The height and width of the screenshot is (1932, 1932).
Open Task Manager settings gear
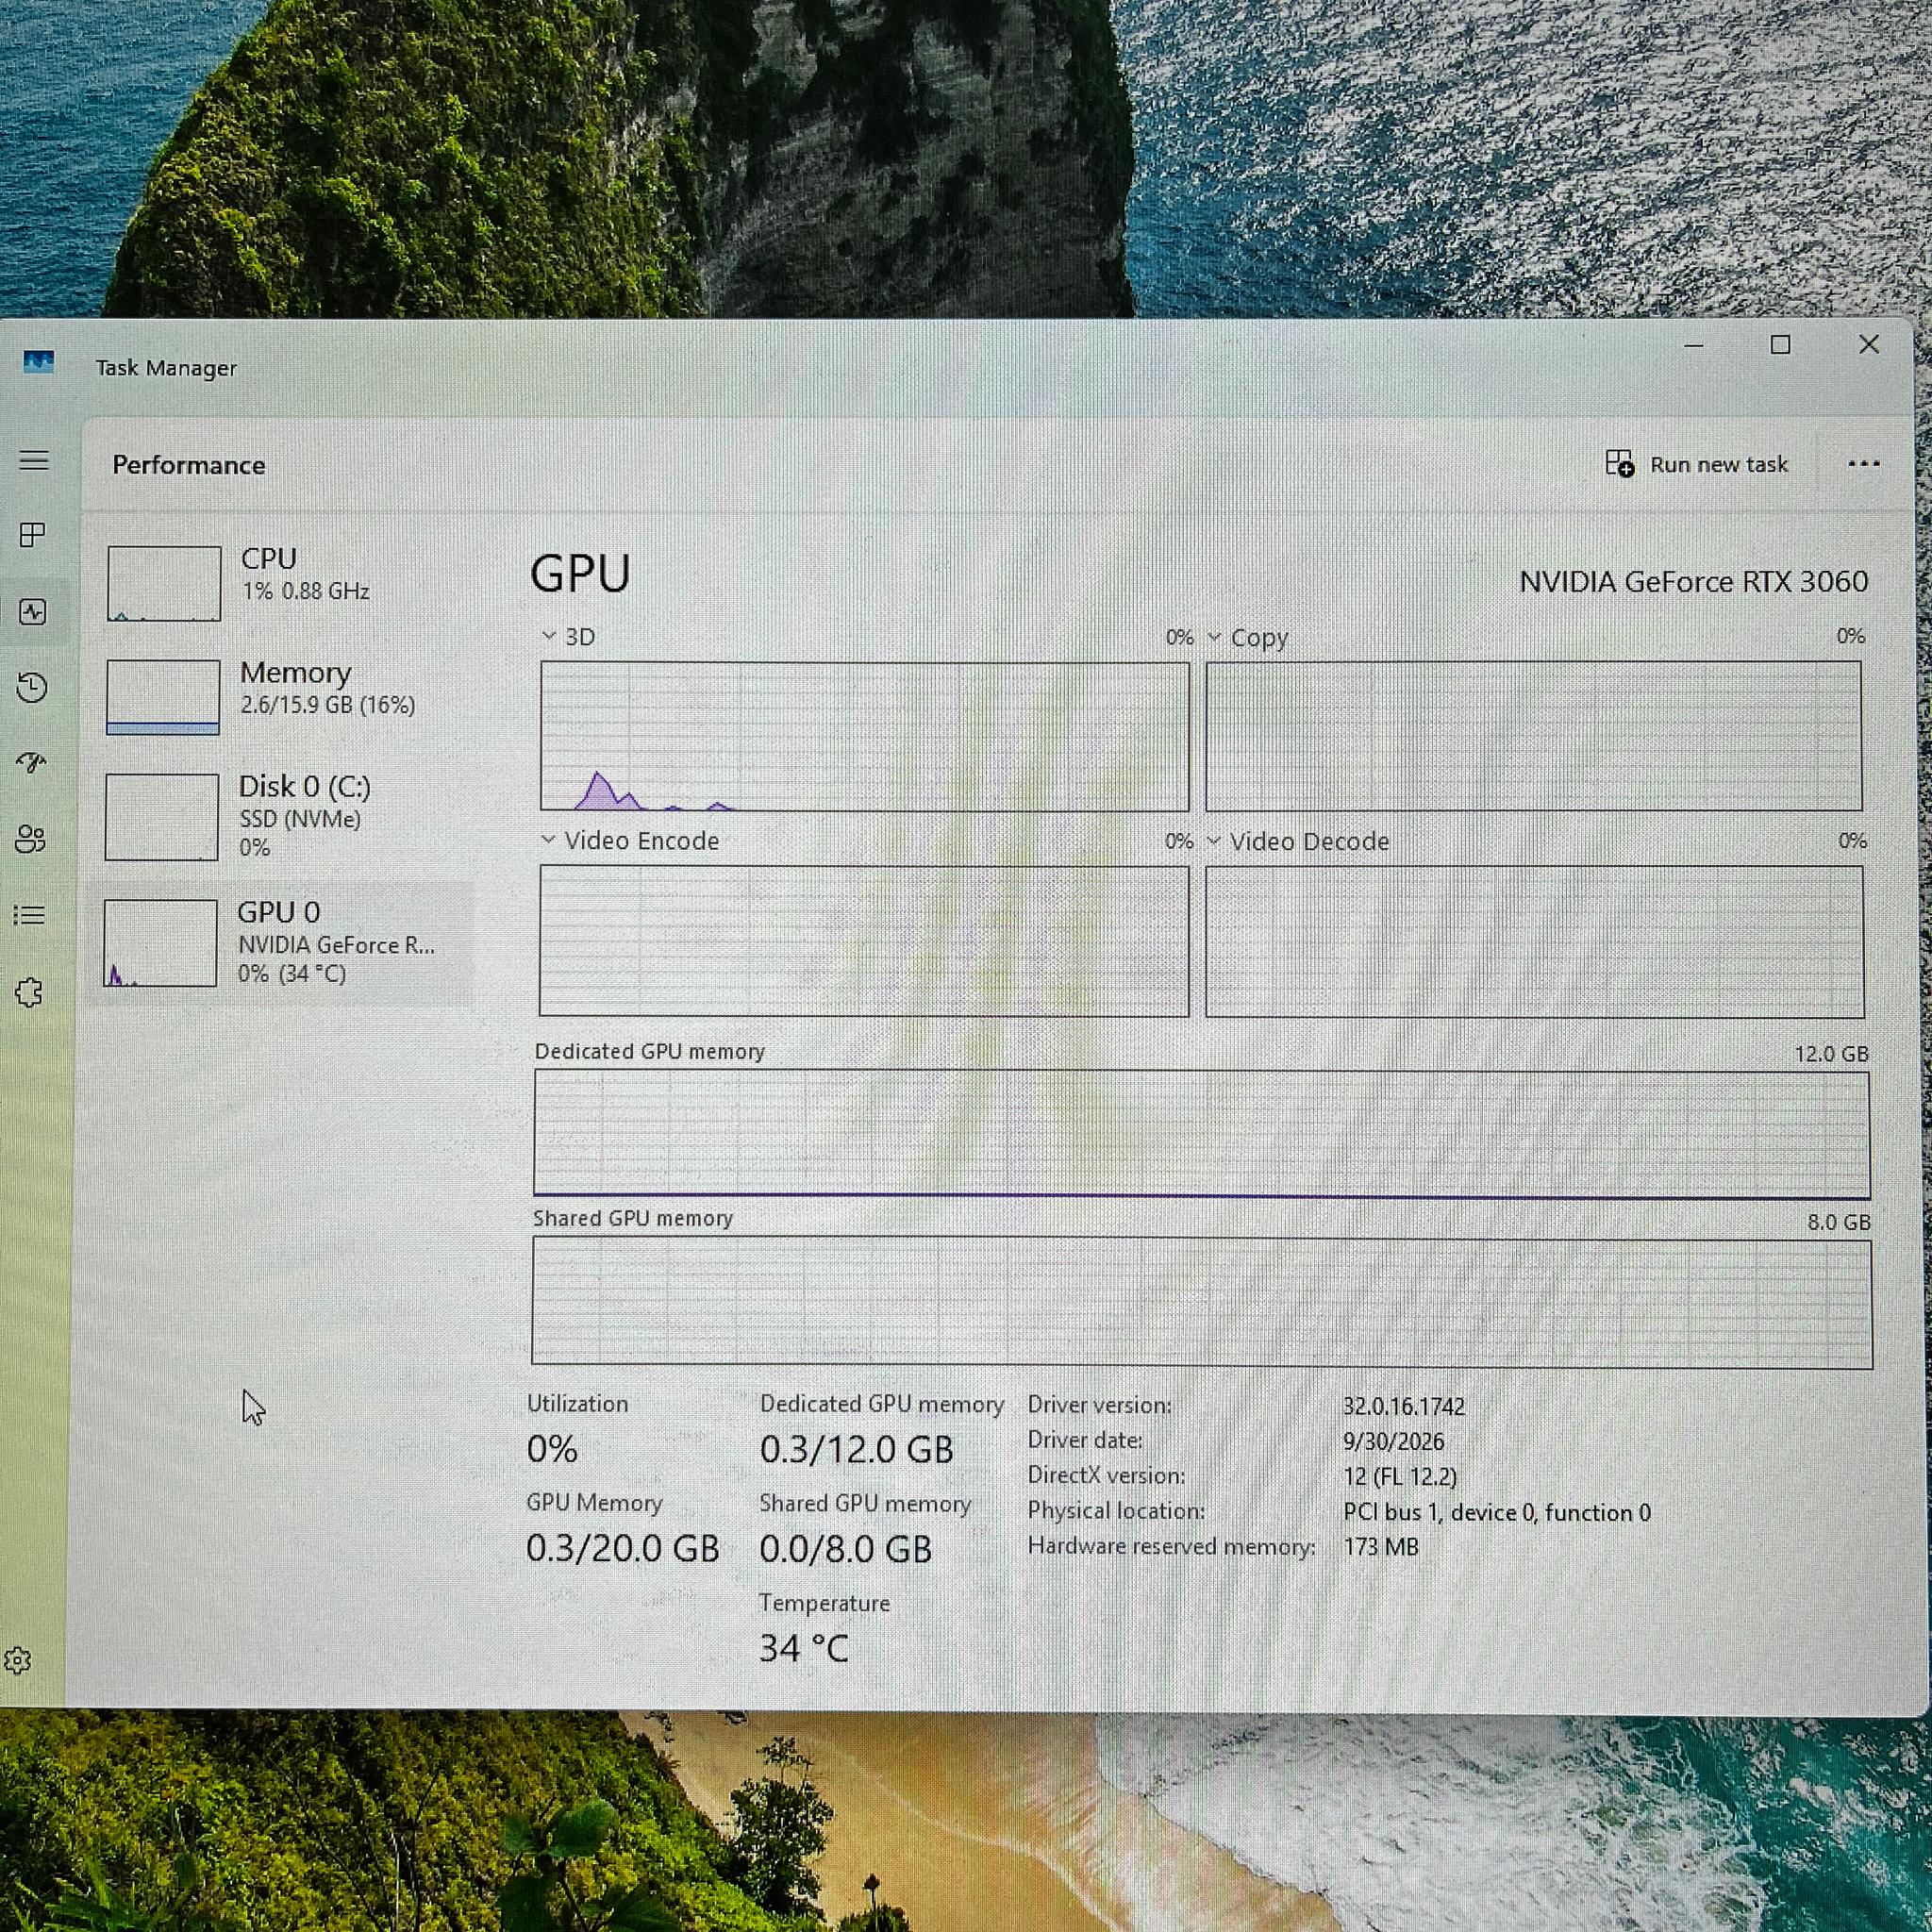(x=18, y=1661)
